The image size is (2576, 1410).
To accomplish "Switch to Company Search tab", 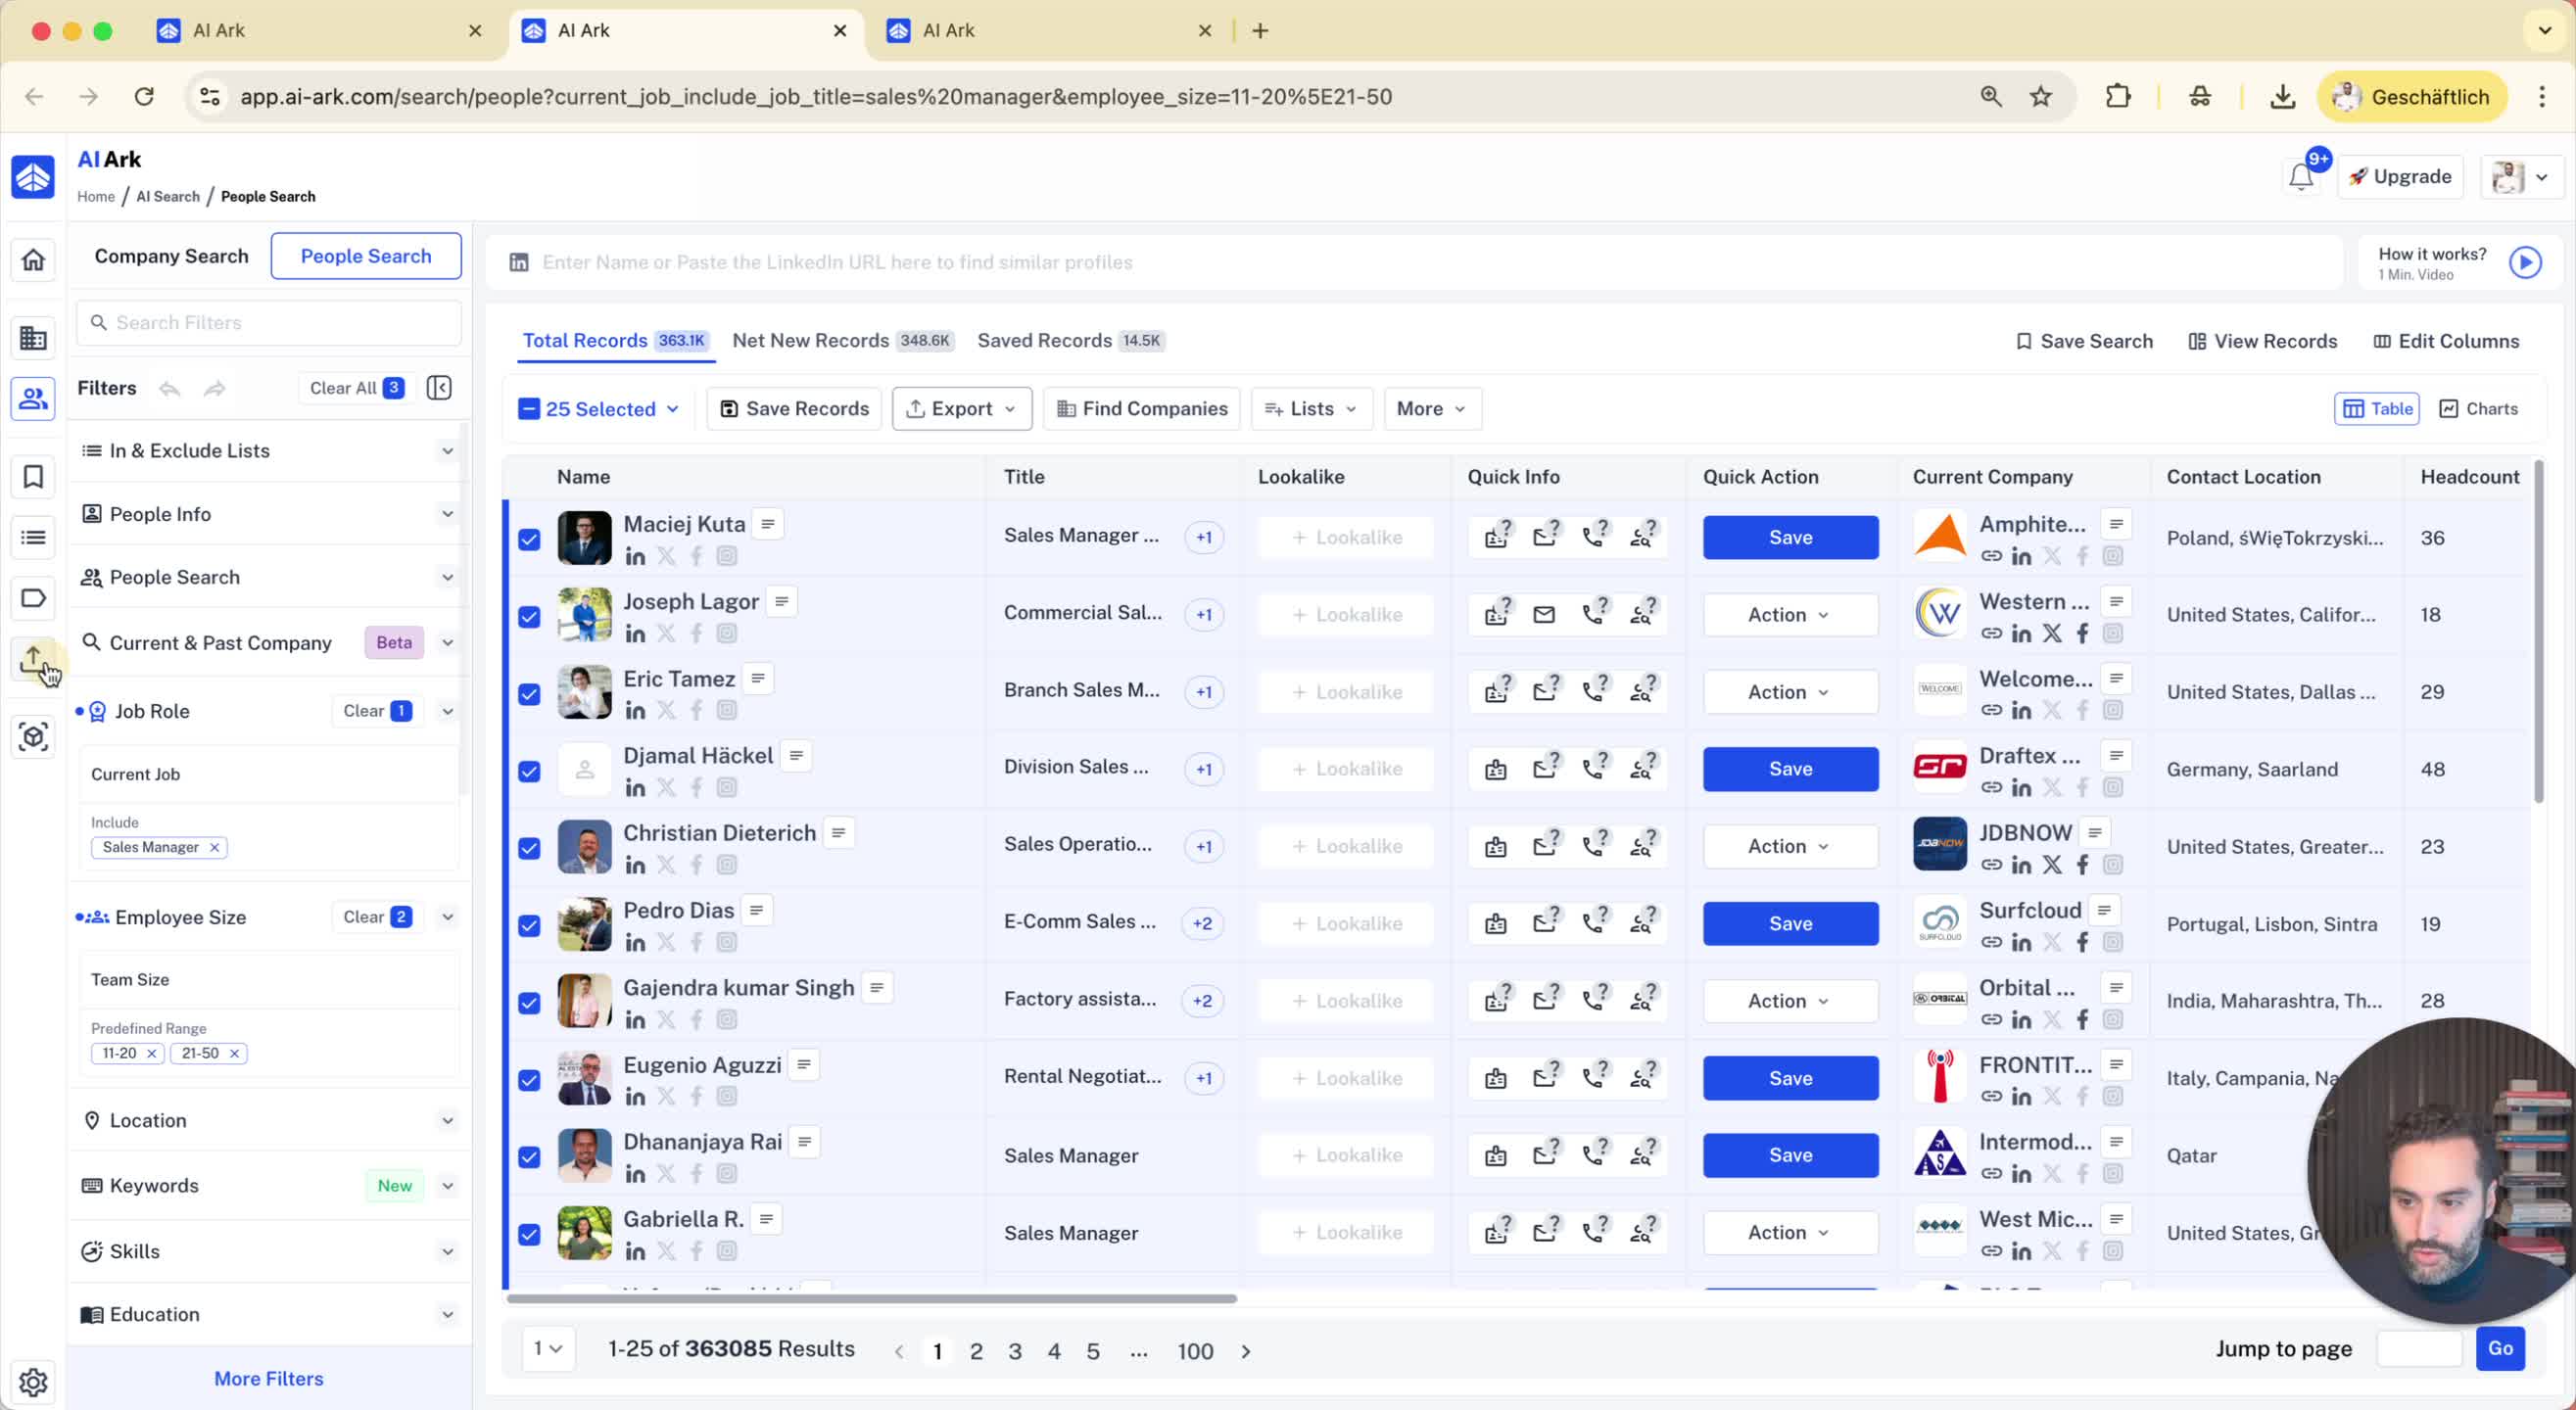I will coord(171,256).
